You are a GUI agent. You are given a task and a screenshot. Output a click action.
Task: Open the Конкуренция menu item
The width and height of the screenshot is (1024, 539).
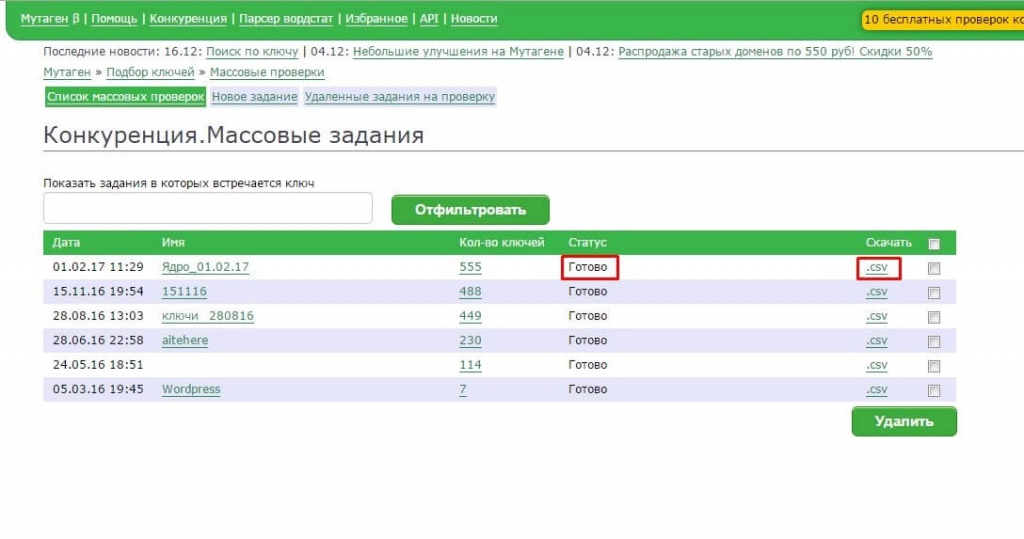click(x=188, y=19)
